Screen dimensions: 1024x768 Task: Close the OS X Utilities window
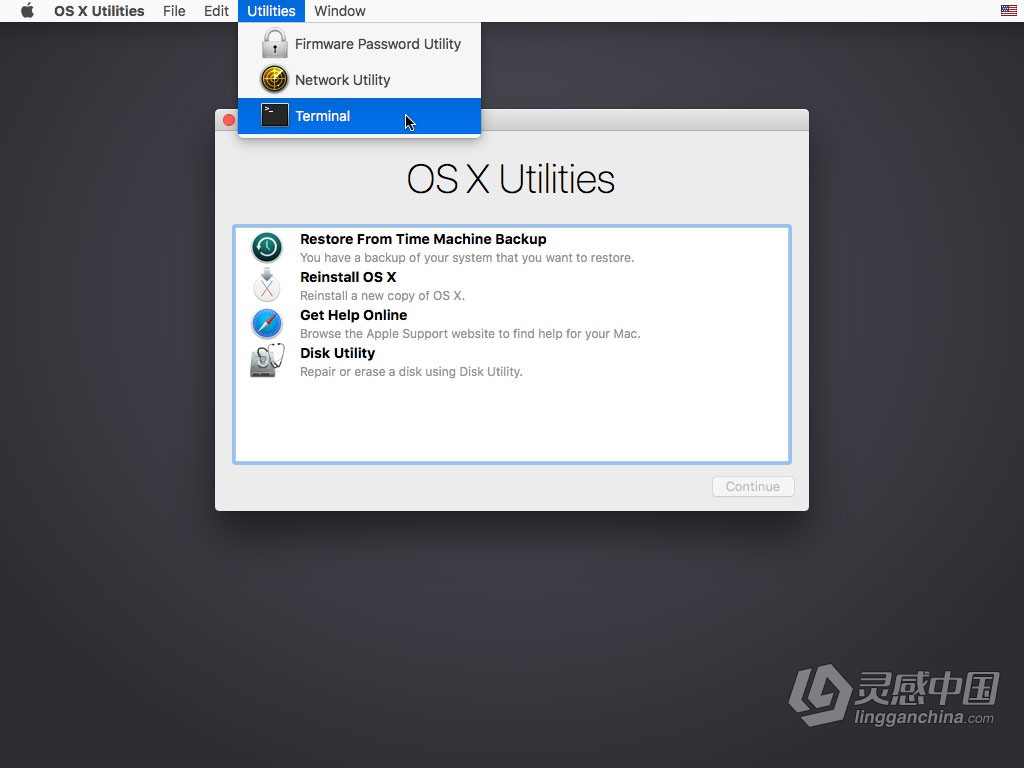(x=228, y=120)
